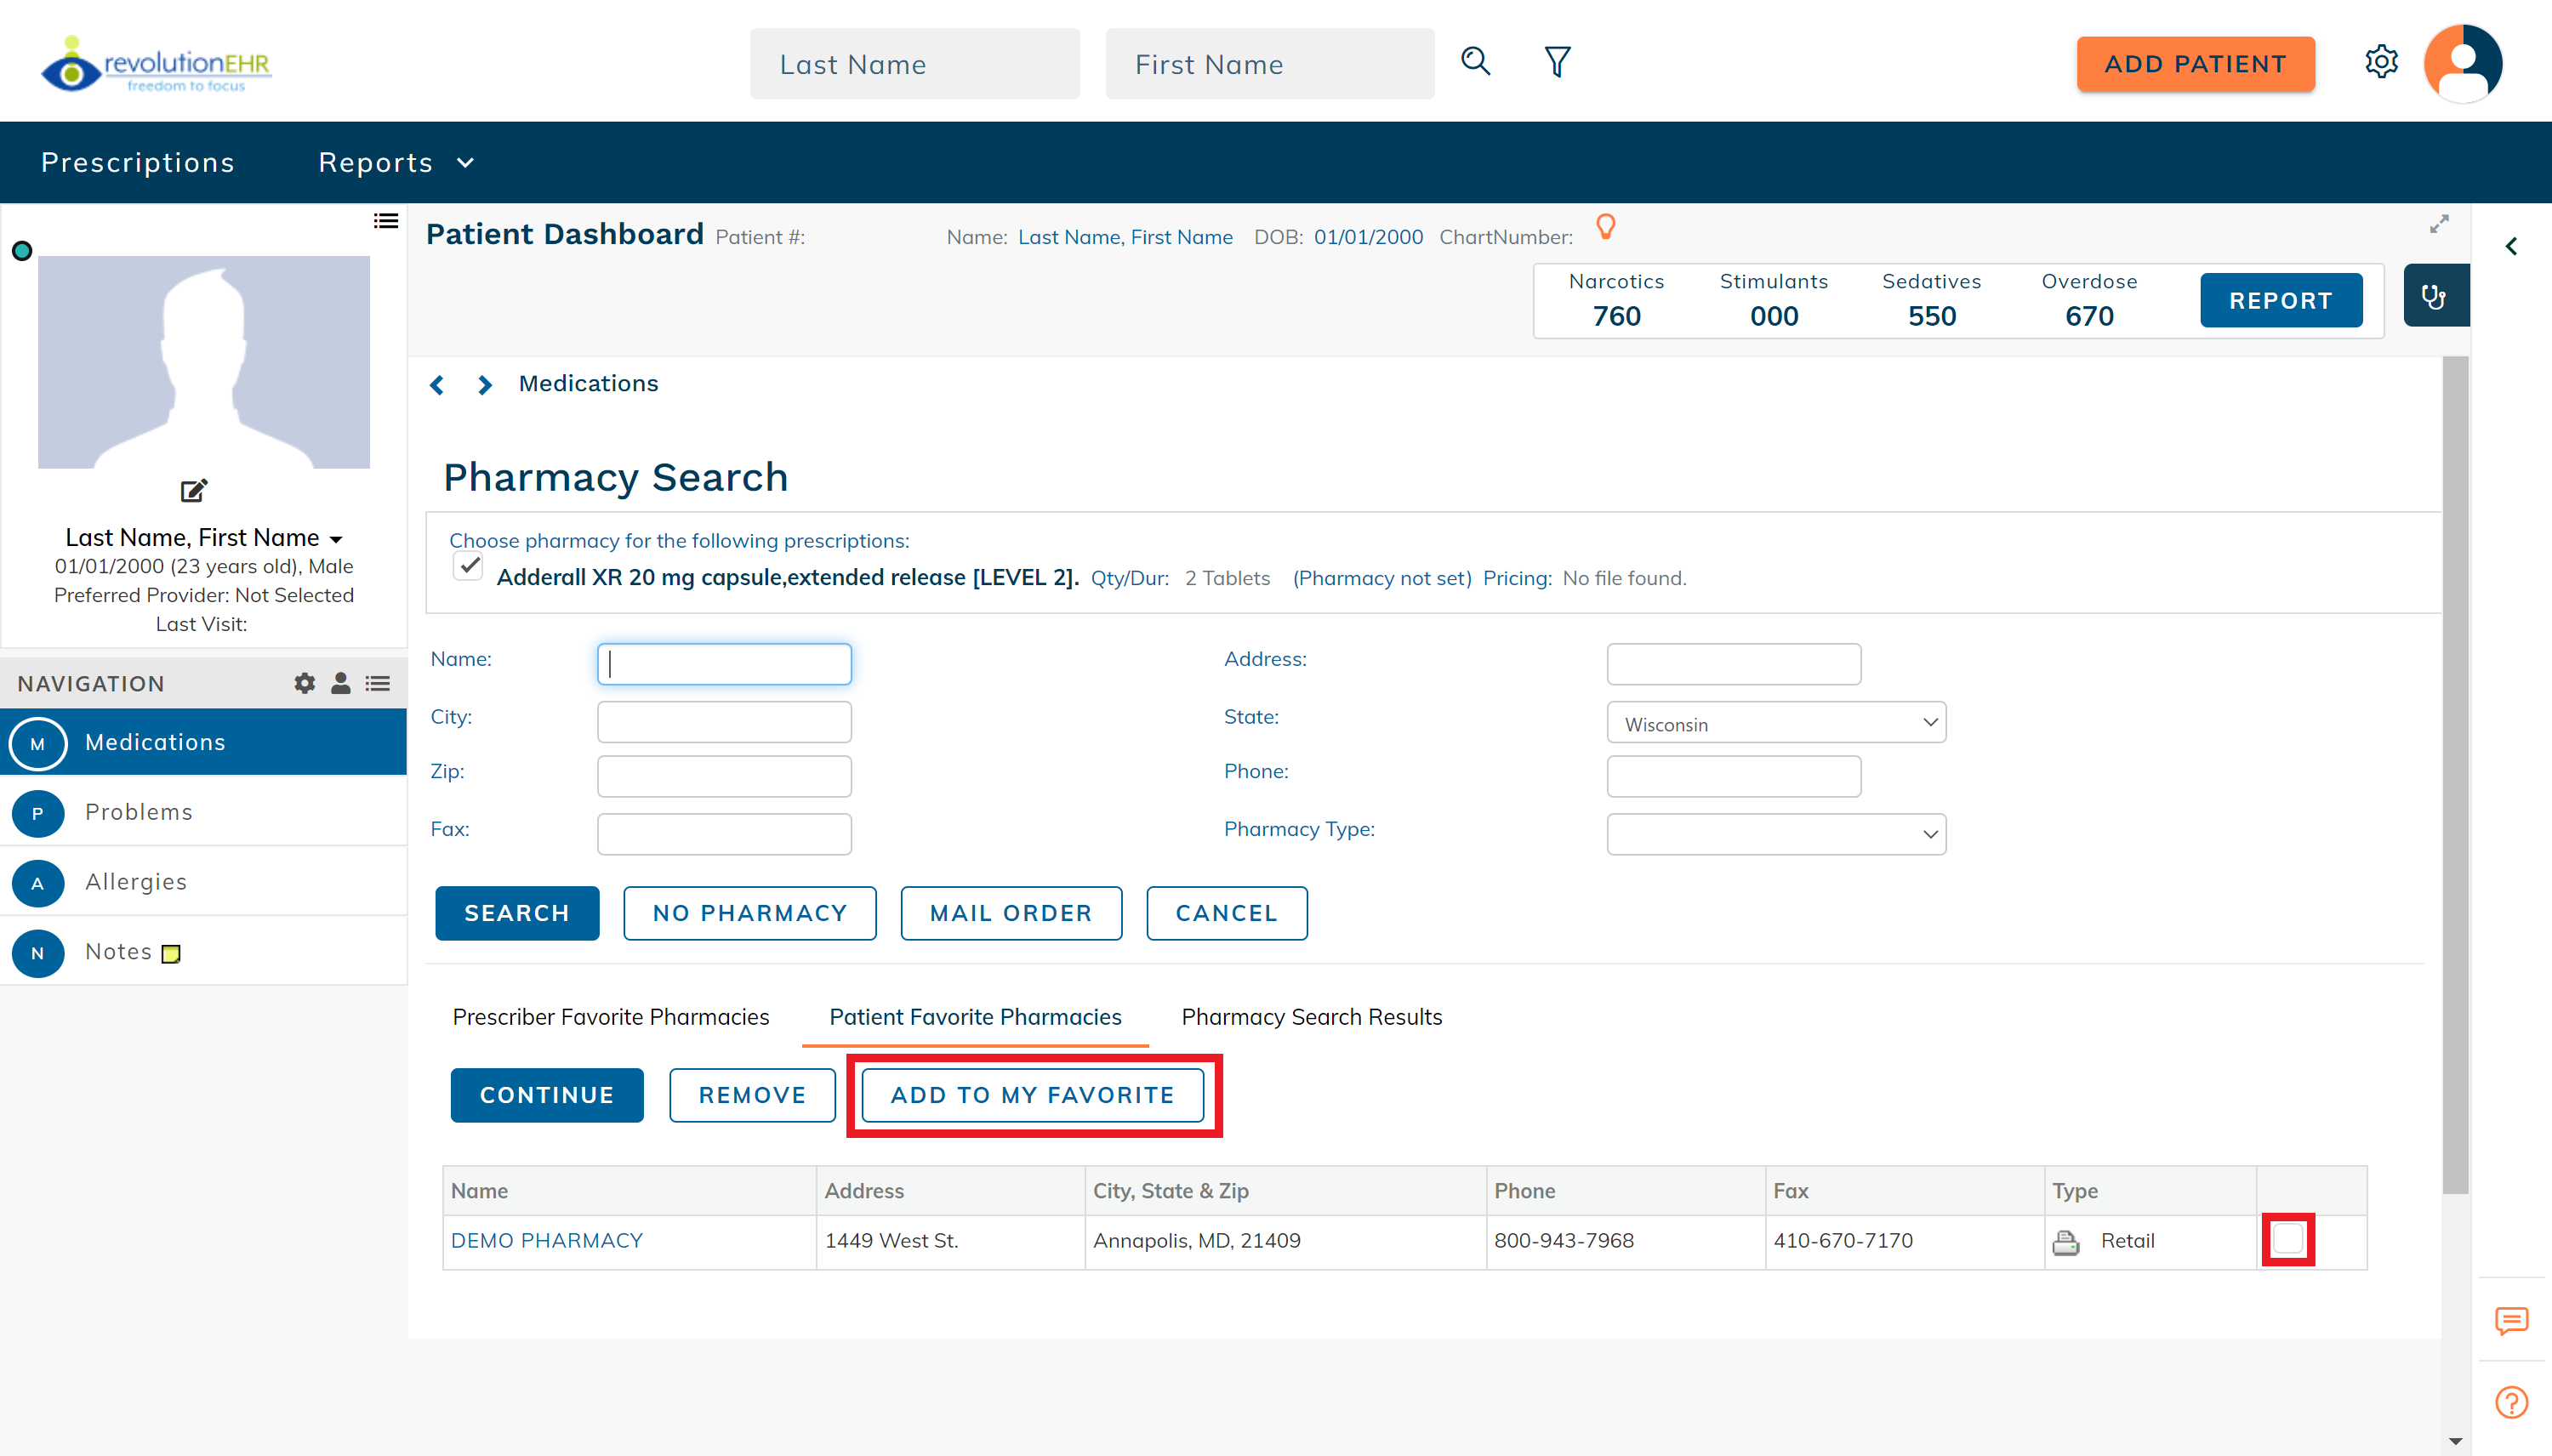
Task: Open the DEMO PHARMACY link
Action: [546, 1240]
